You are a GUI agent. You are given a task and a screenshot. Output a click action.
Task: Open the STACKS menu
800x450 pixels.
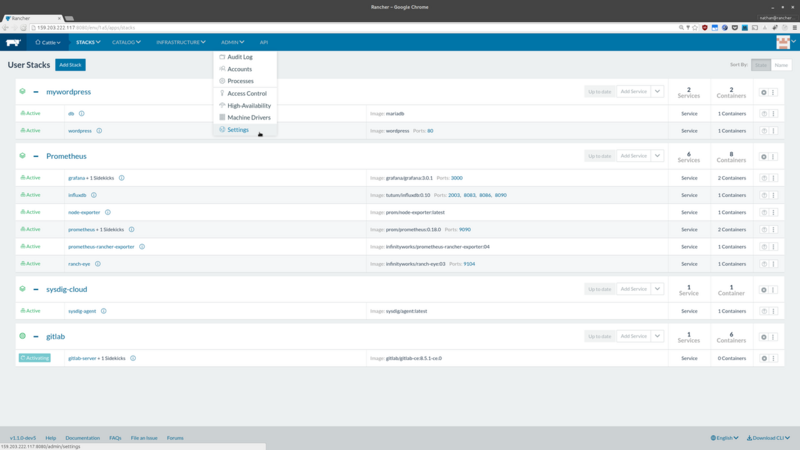88,42
